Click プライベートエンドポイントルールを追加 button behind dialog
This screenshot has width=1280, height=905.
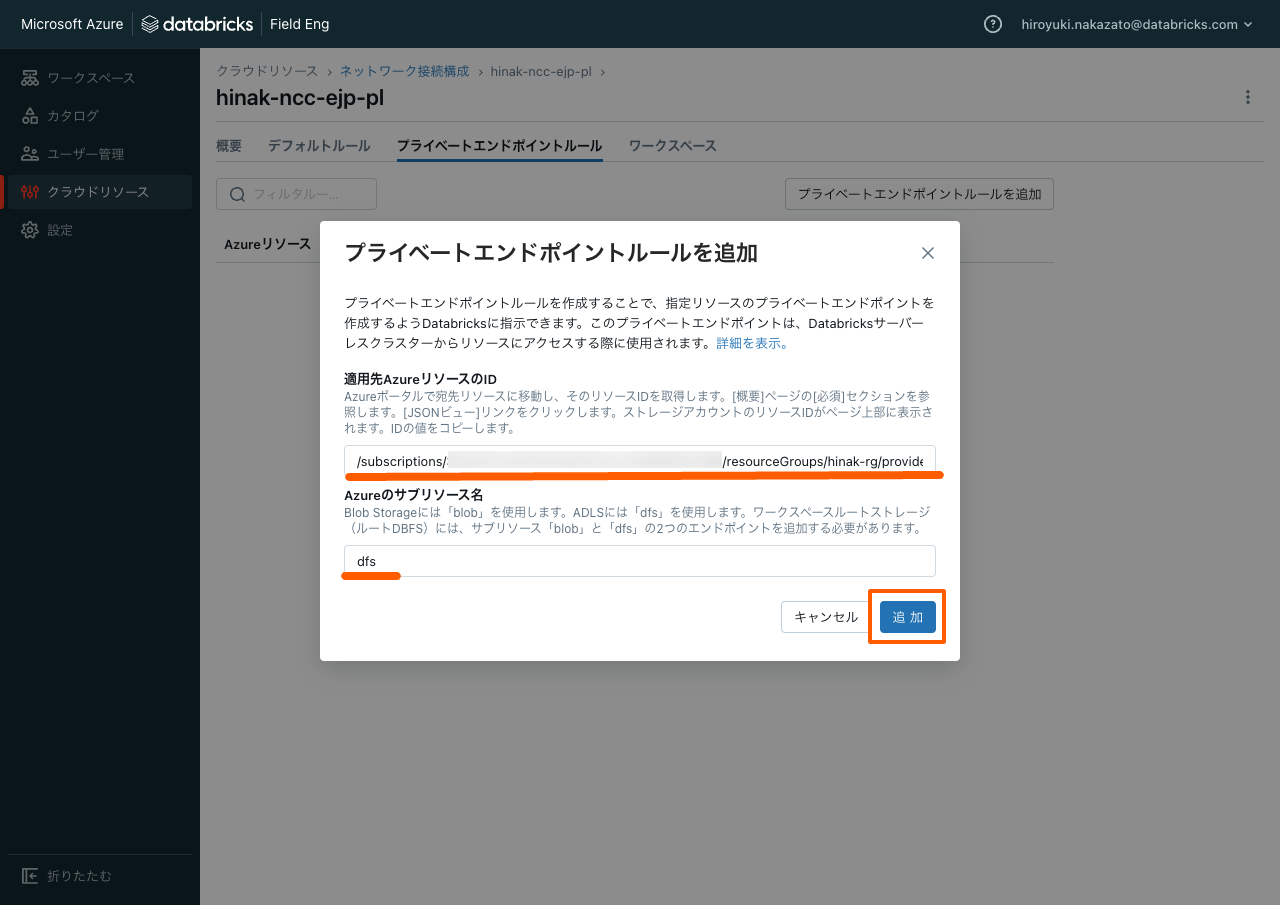tap(919, 194)
